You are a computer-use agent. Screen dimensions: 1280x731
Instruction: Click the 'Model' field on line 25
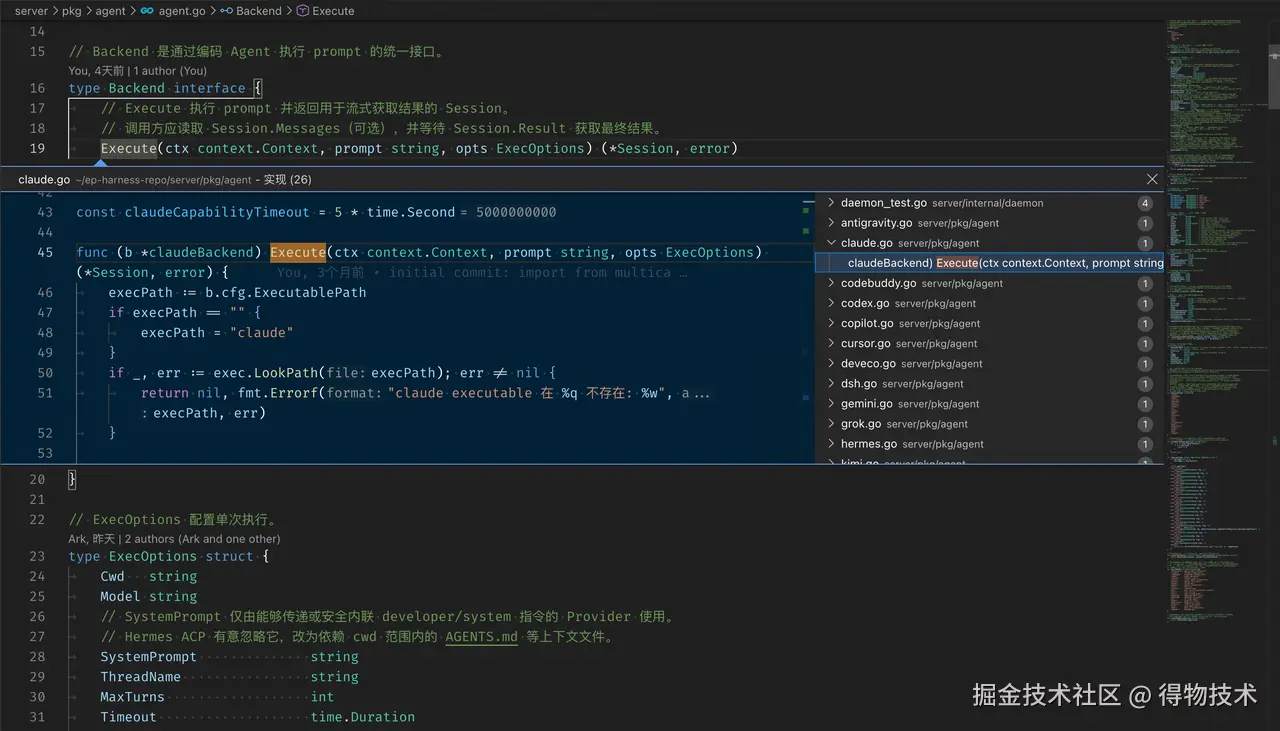[121, 596]
